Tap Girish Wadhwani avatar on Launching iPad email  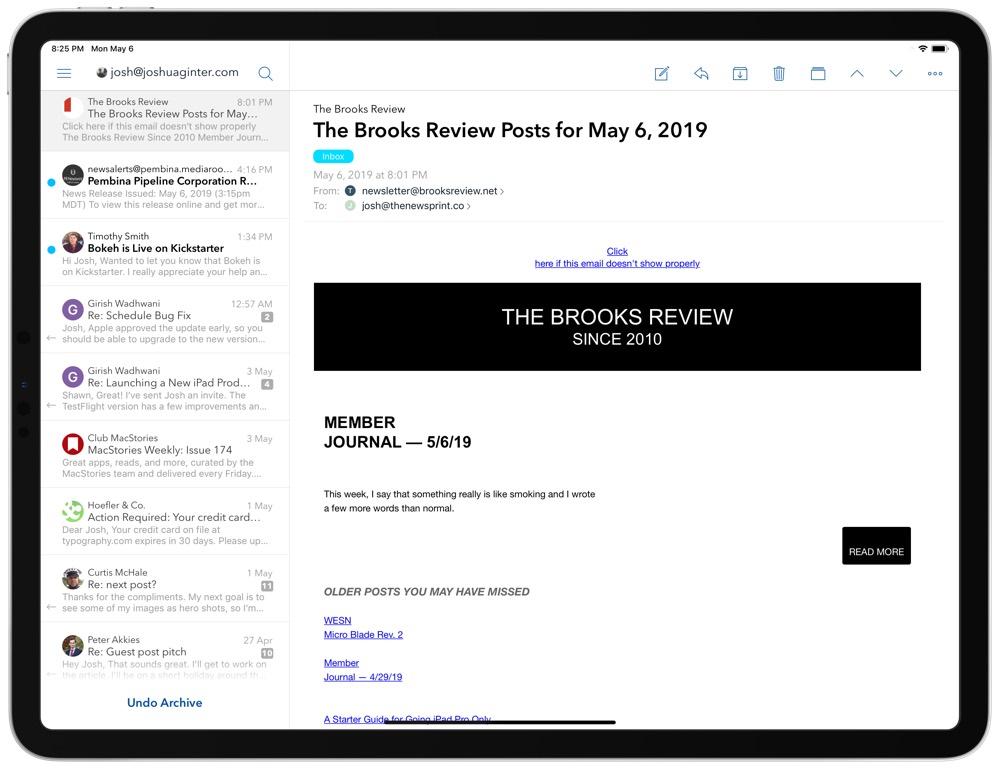point(73,377)
